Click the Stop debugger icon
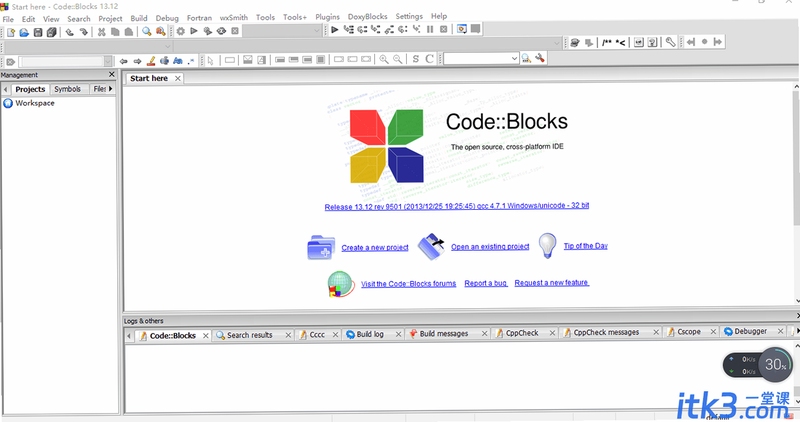The height and width of the screenshot is (422, 800). (444, 30)
